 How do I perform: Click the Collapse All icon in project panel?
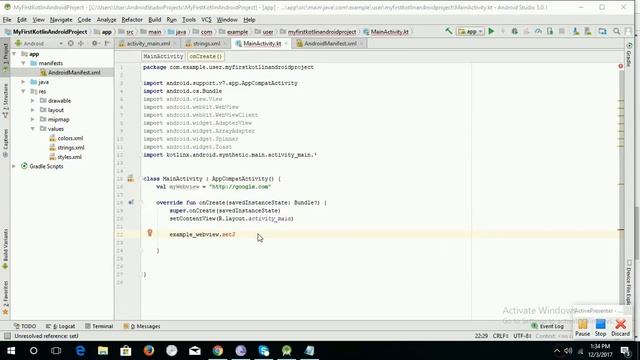point(81,43)
